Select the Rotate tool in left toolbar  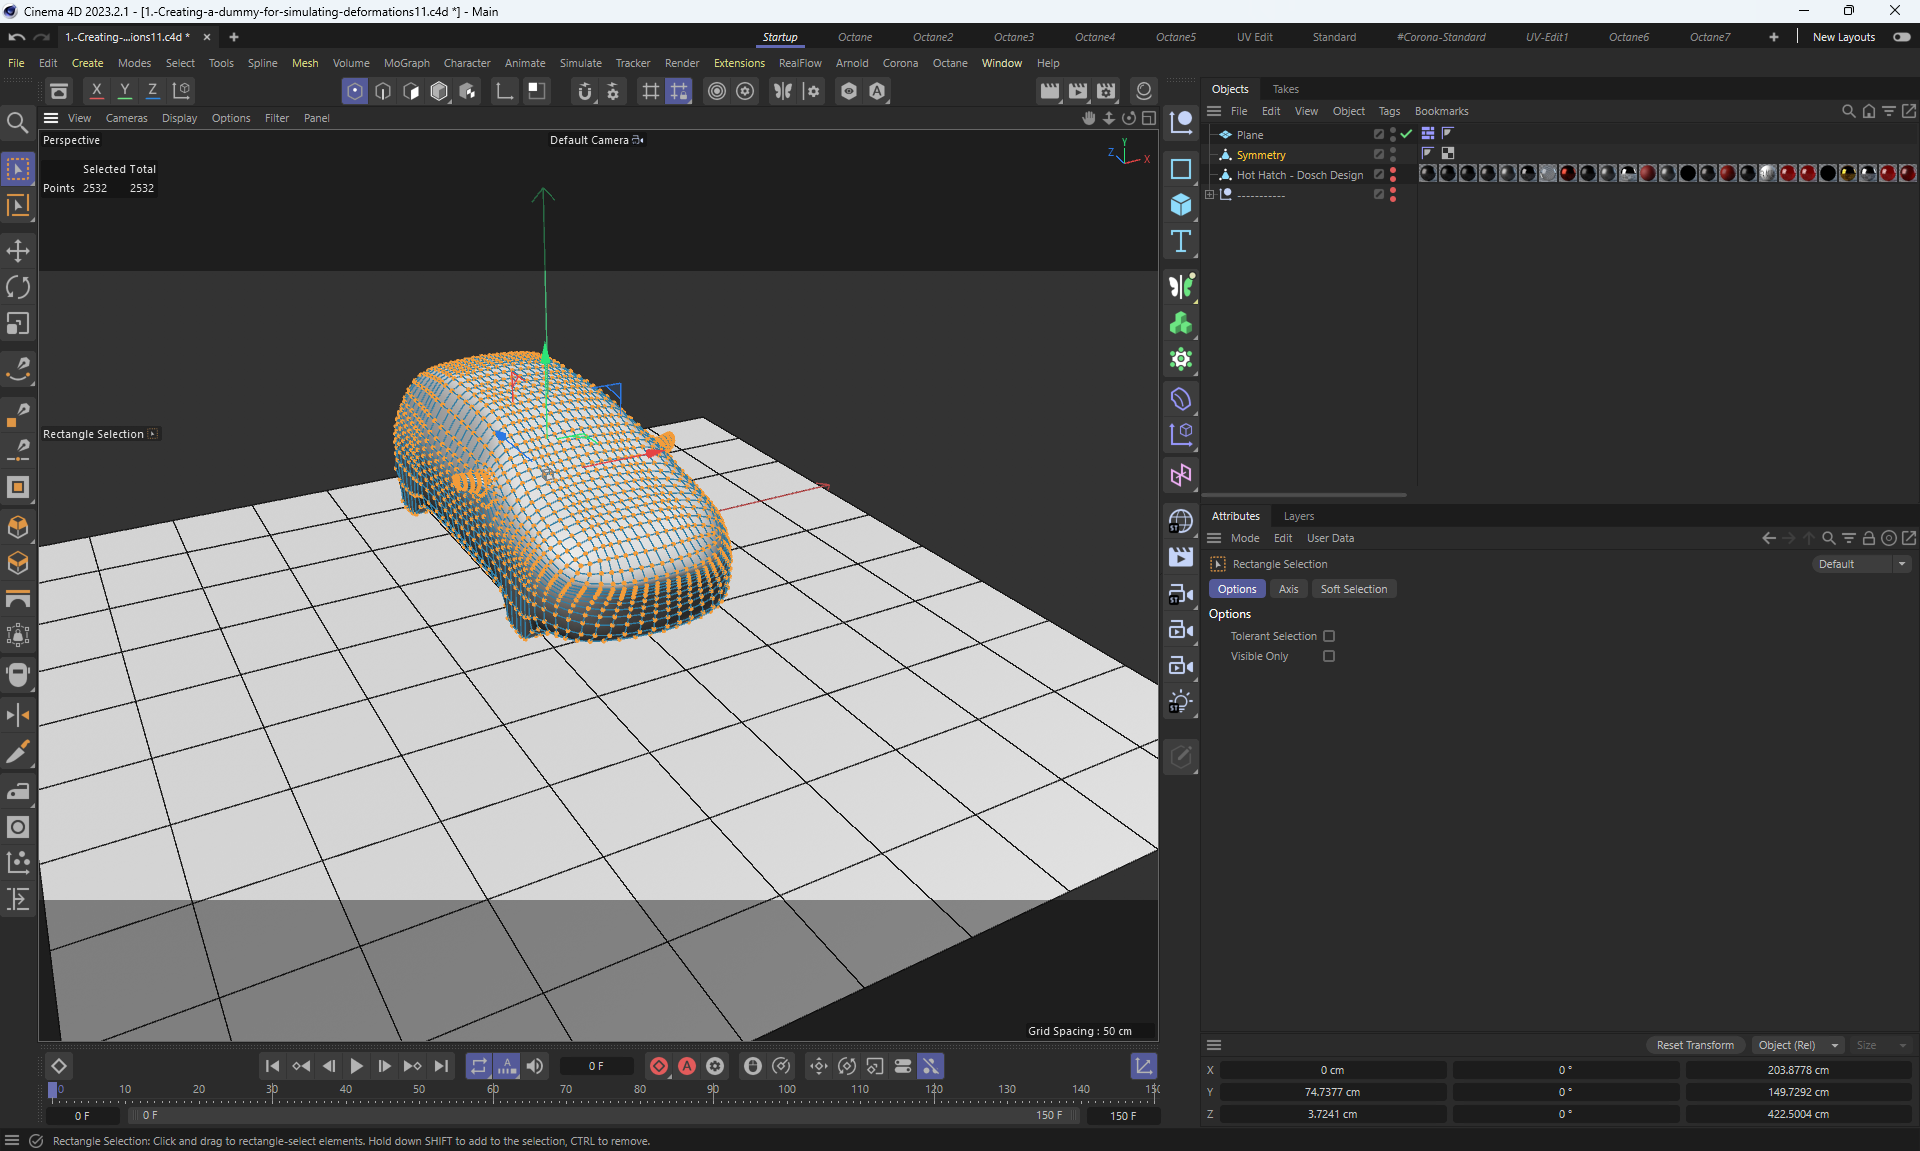[x=18, y=288]
